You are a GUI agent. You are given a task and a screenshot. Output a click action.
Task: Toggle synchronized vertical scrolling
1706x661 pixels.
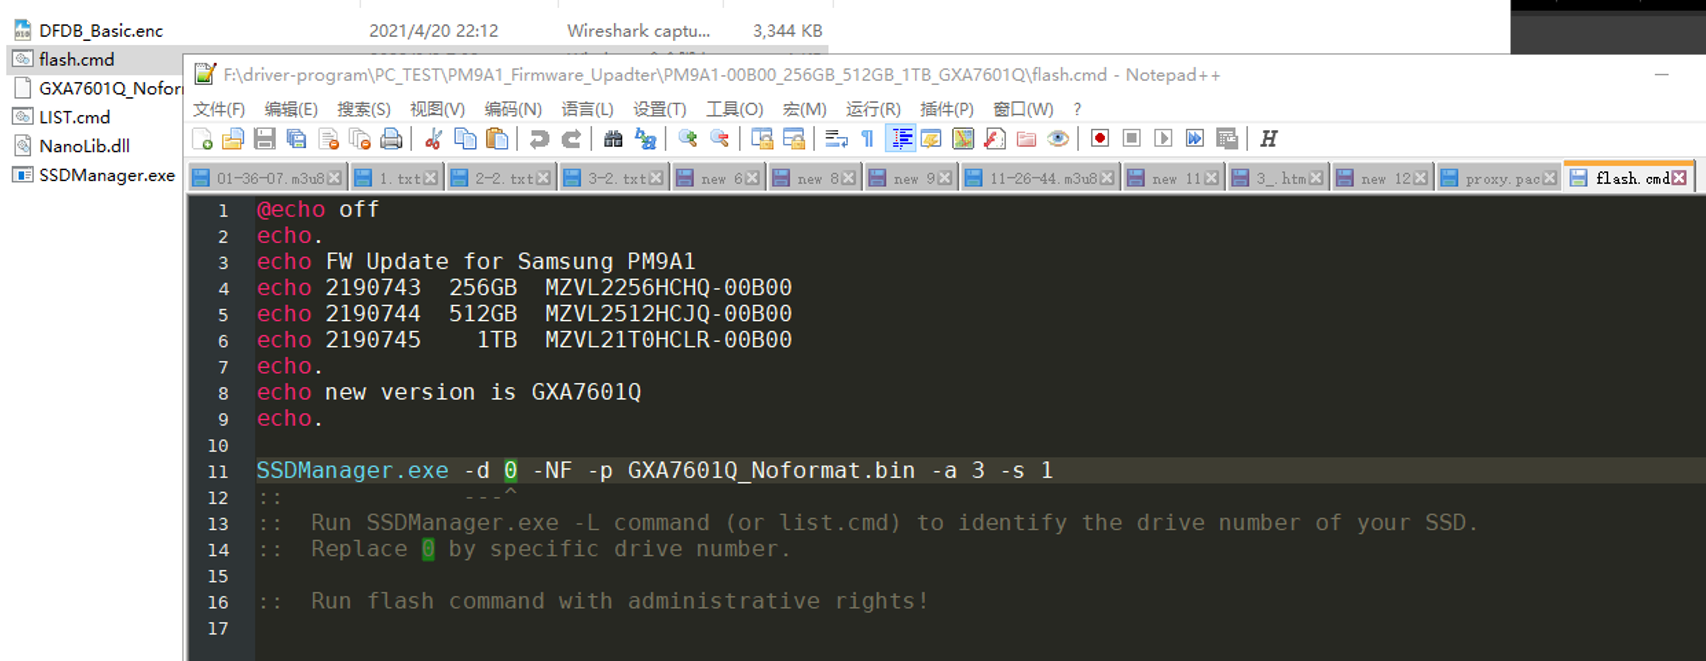(762, 139)
